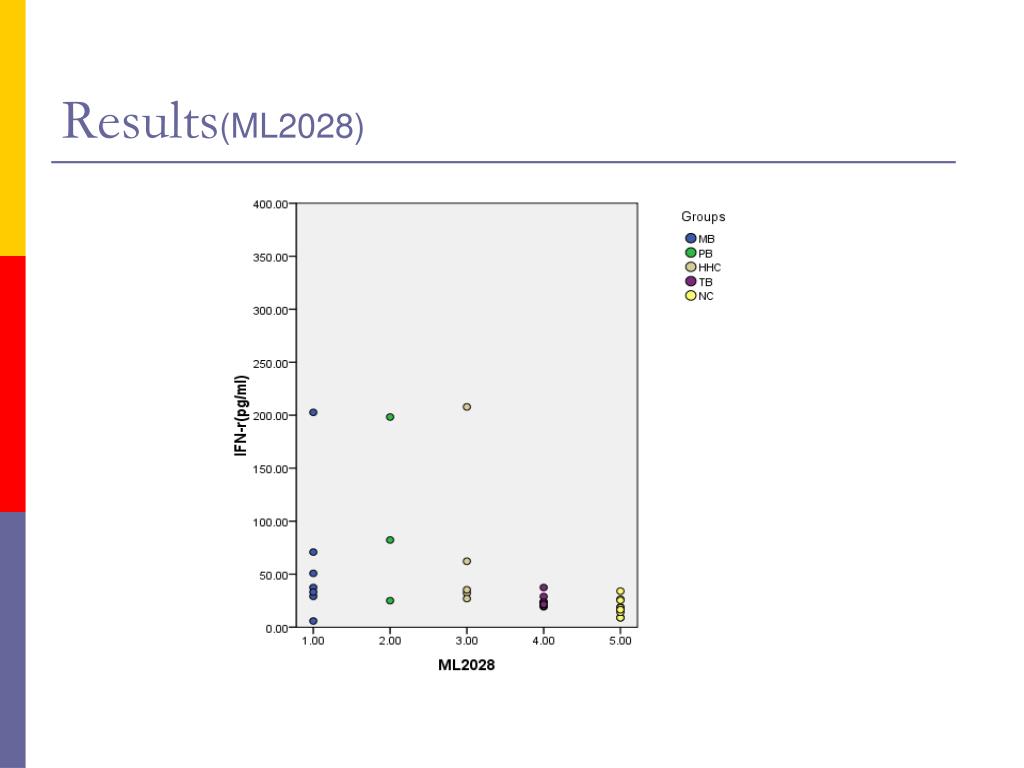
Task: Click the '350.00' y-axis label
Action: point(270,257)
